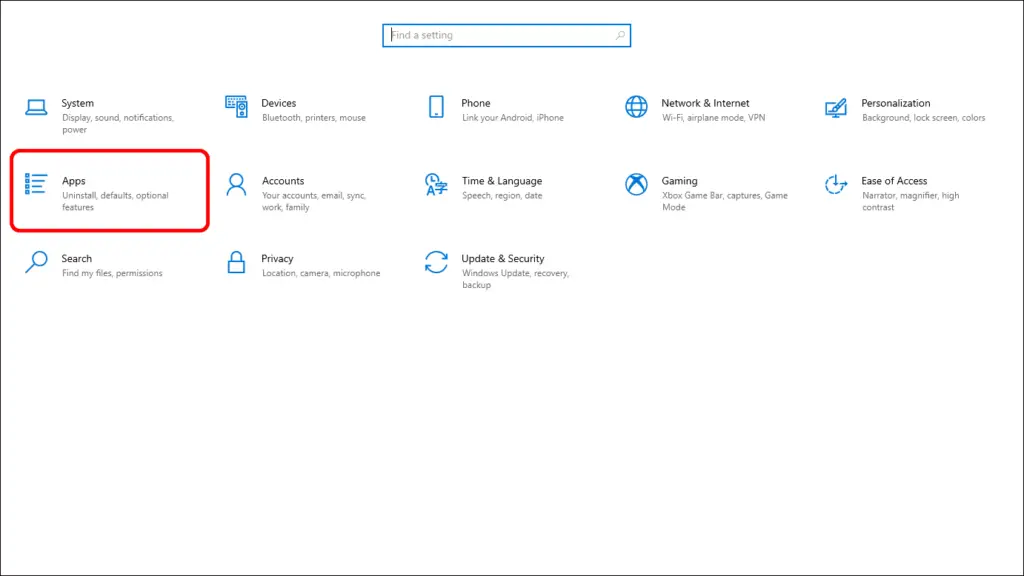Click the Apps list icon

(36, 184)
